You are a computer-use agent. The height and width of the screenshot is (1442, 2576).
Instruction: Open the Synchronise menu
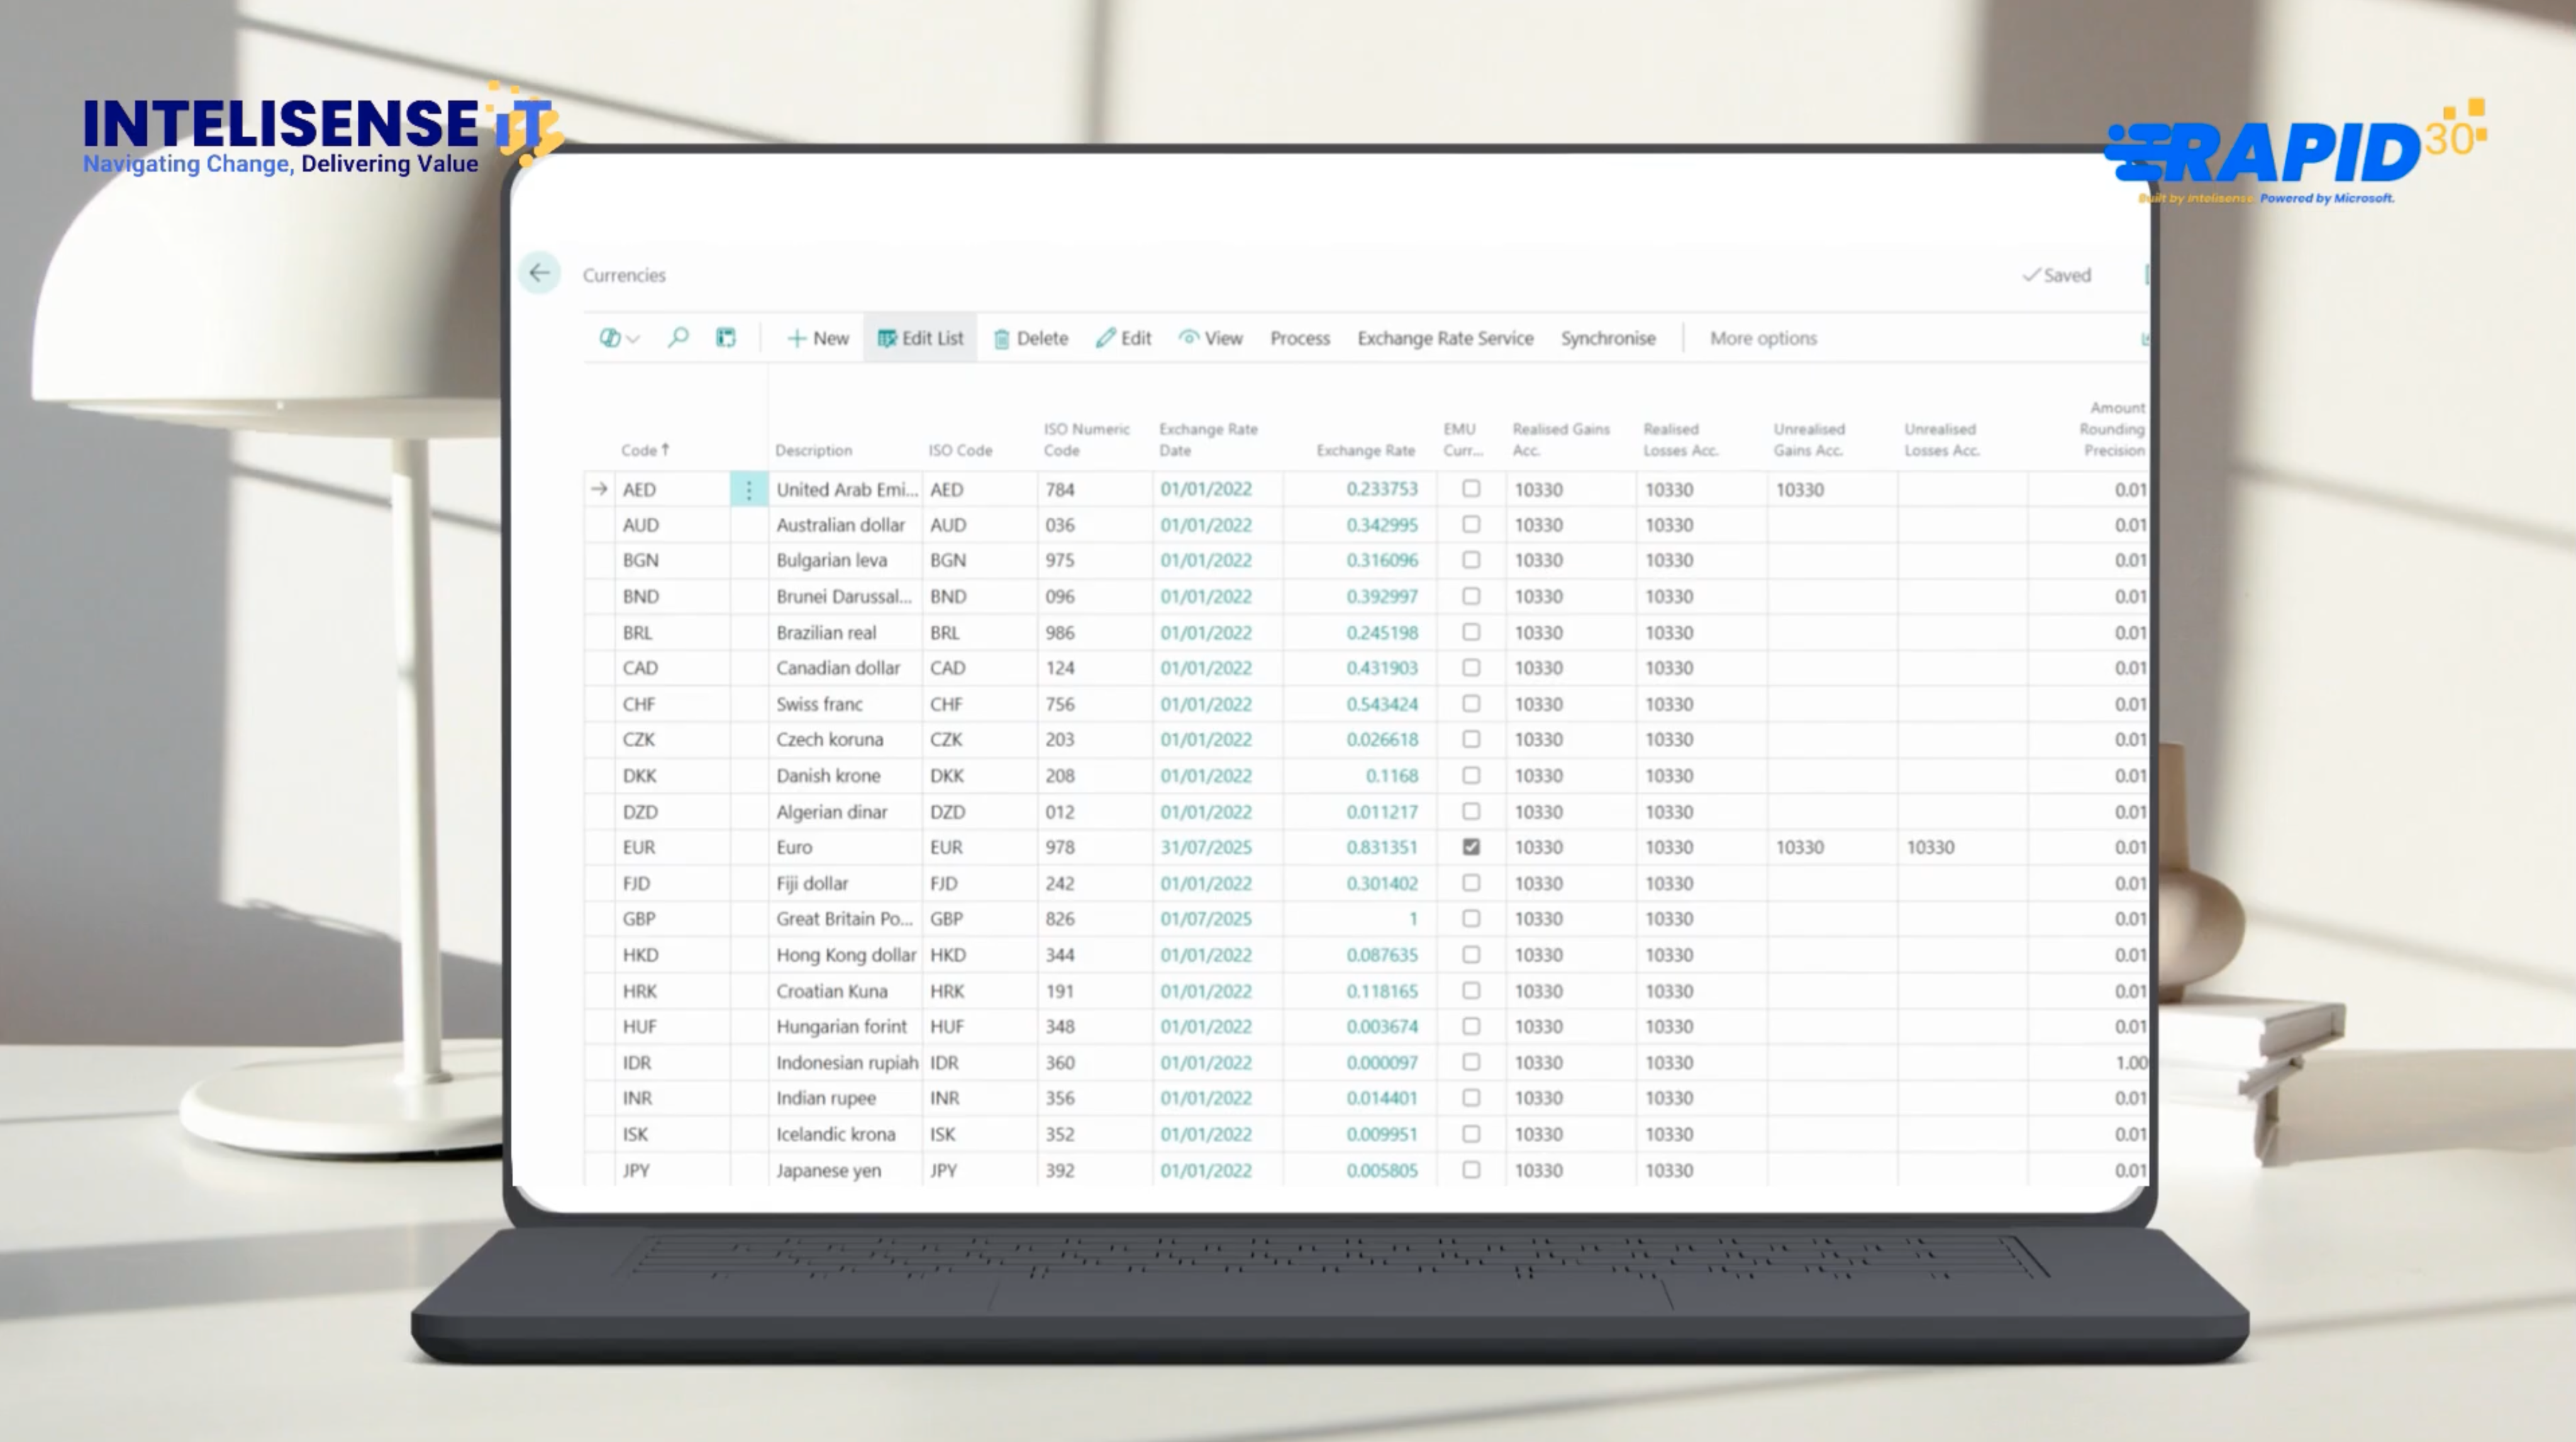1607,338
